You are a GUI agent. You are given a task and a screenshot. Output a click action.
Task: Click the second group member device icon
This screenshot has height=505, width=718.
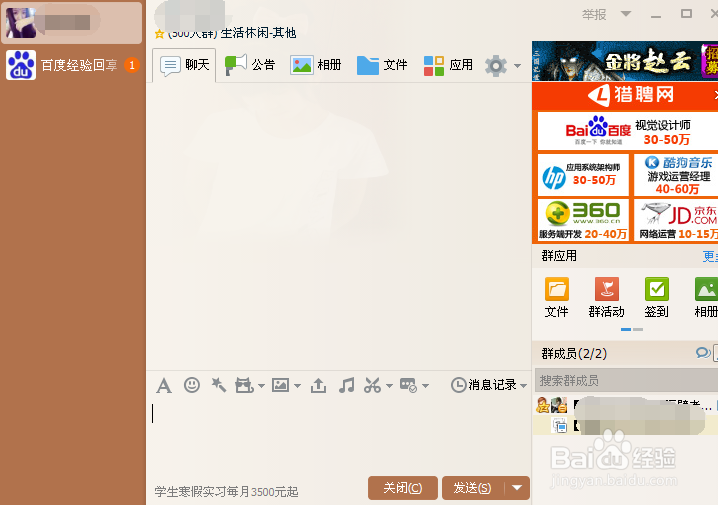(x=560, y=425)
